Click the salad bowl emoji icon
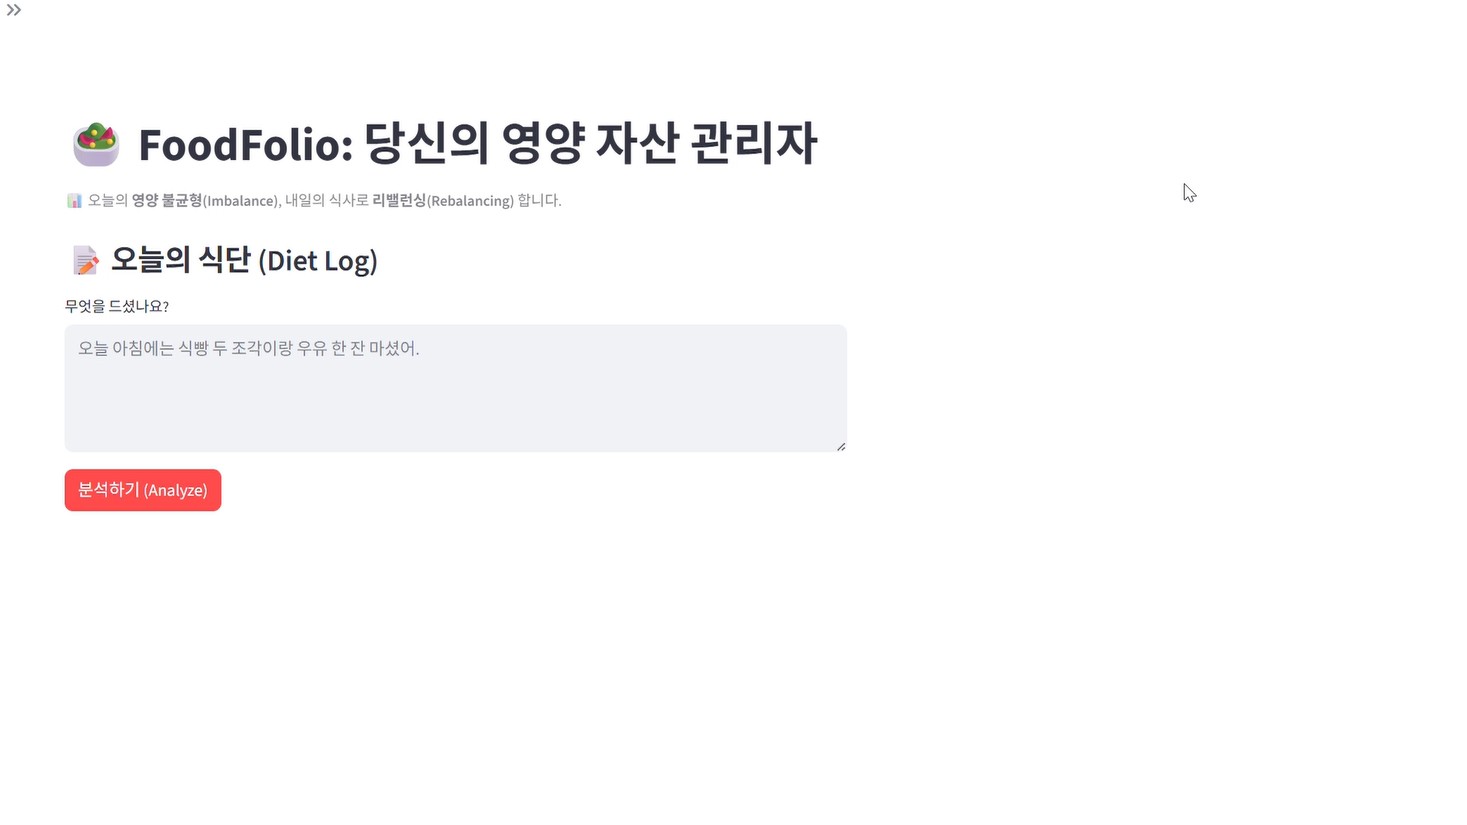 pyautogui.click(x=96, y=144)
